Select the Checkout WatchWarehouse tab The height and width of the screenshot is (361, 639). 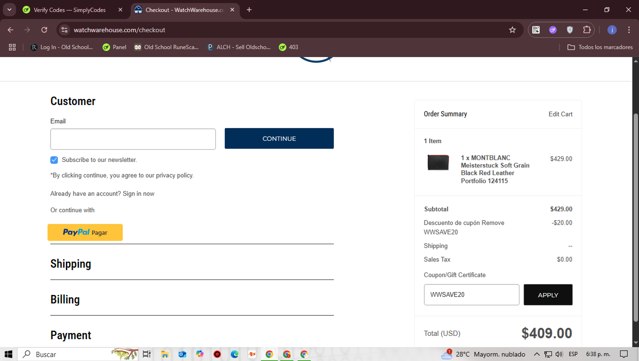185,10
